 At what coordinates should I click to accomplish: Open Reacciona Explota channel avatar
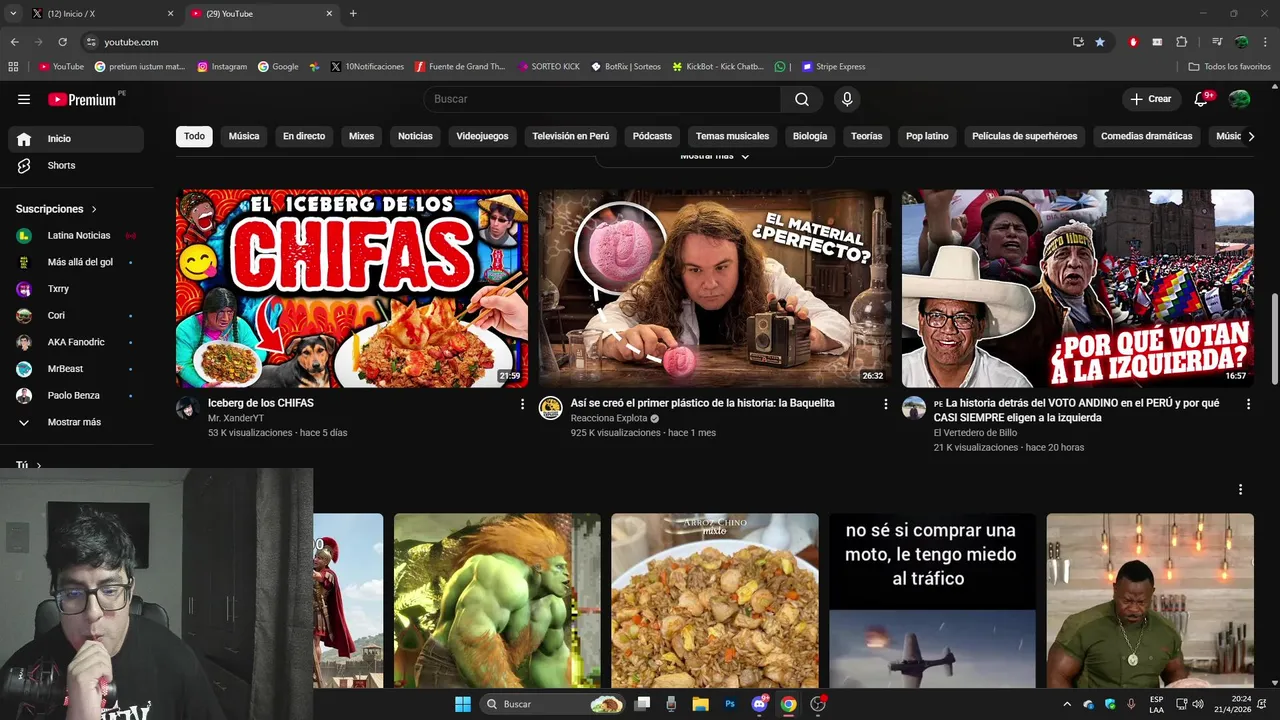[551, 408]
